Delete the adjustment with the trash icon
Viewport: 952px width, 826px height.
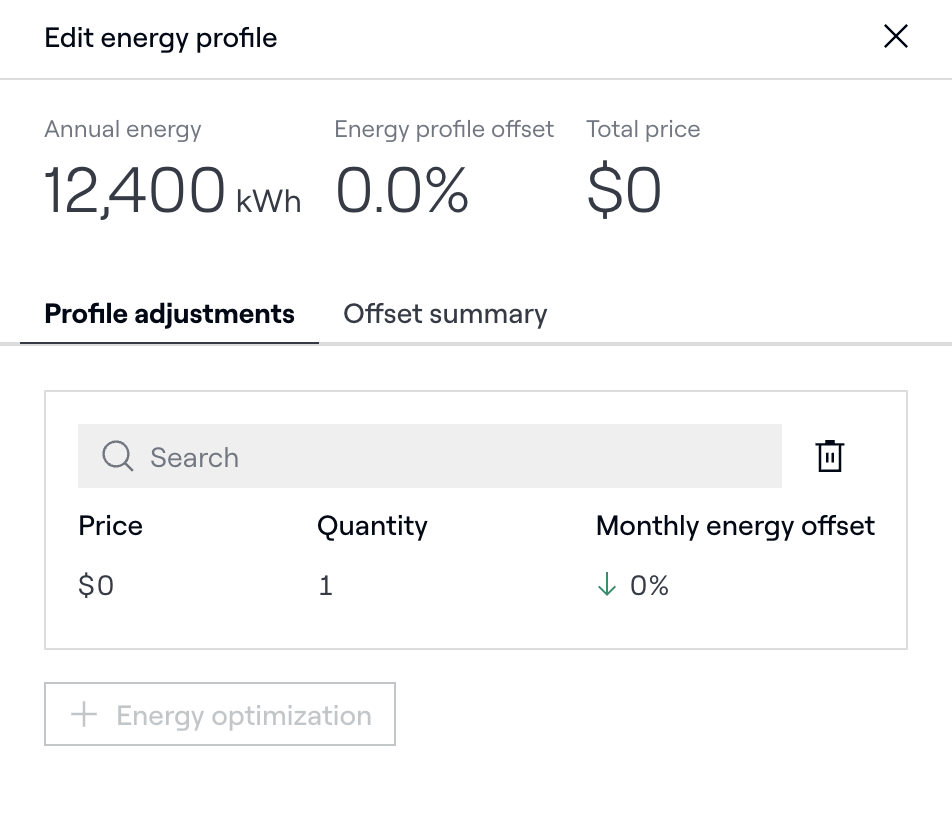(x=829, y=456)
